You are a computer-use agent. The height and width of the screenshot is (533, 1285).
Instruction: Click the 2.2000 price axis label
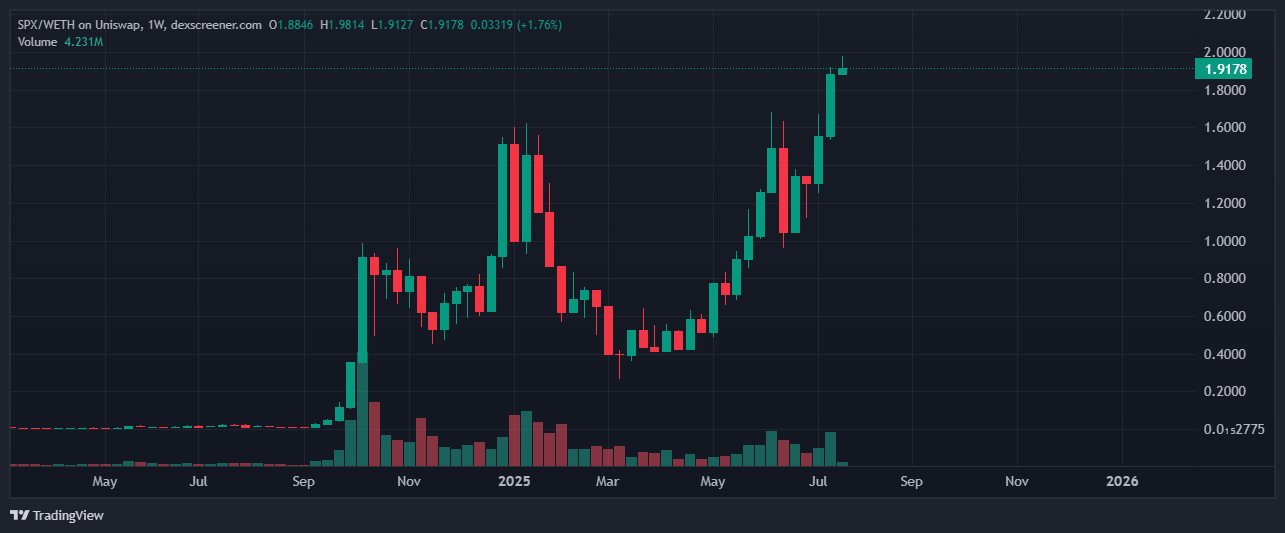(x=1225, y=15)
